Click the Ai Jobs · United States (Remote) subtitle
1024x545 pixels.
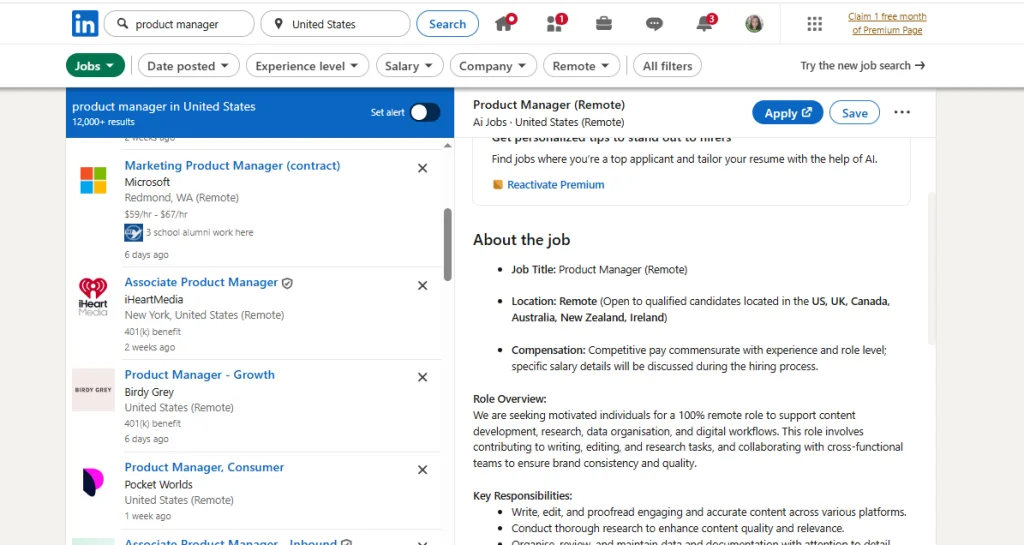pyautogui.click(x=549, y=122)
